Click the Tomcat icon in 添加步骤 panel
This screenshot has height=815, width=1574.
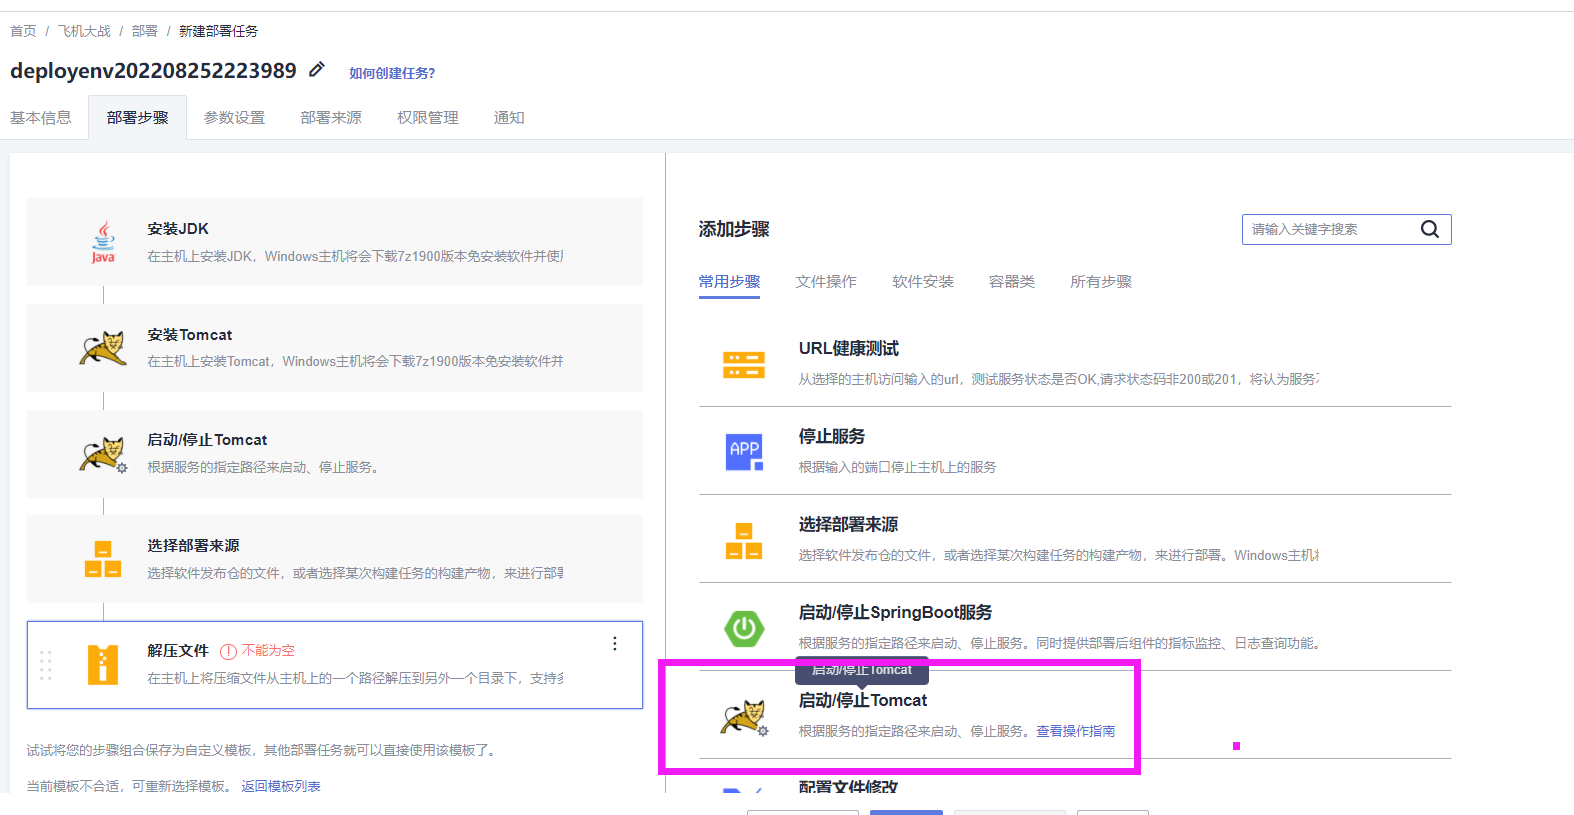744,717
